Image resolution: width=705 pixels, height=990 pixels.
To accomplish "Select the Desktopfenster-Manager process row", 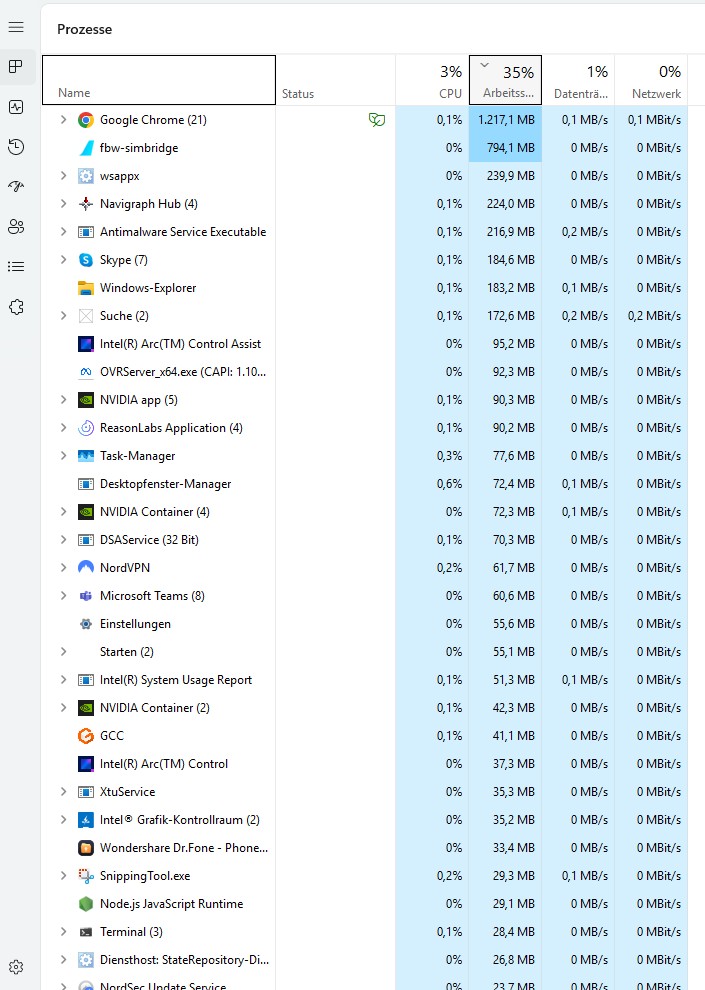I will [365, 484].
